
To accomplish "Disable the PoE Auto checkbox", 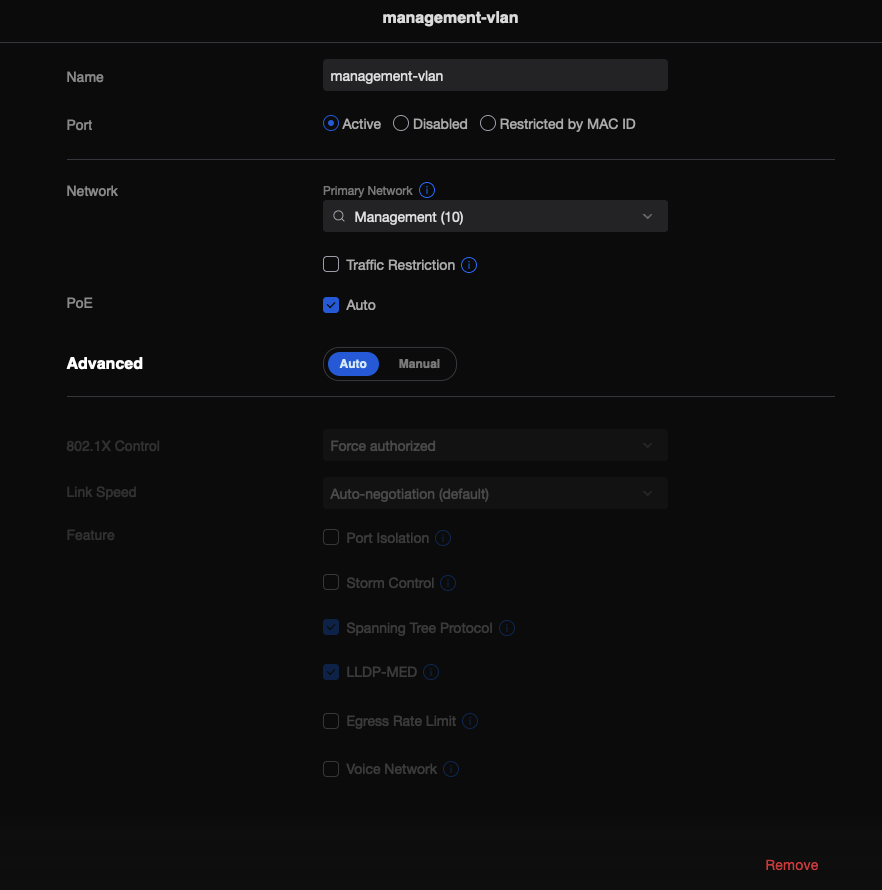I will click(x=331, y=305).
